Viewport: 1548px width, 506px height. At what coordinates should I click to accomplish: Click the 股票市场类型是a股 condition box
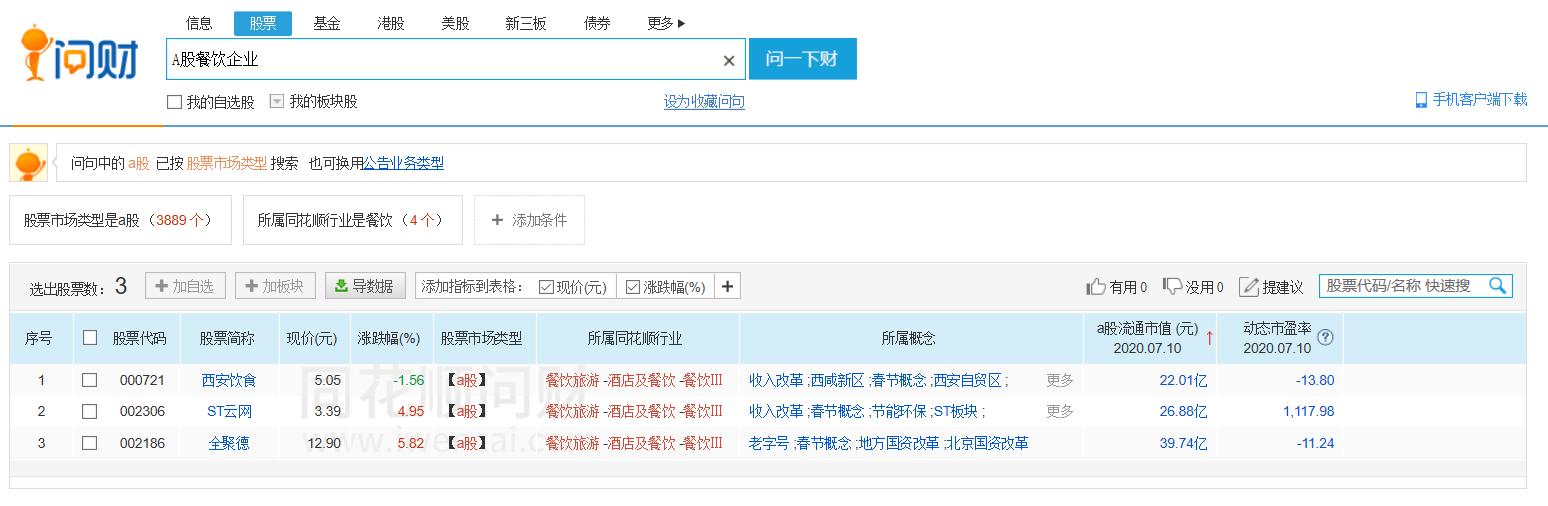point(120,220)
